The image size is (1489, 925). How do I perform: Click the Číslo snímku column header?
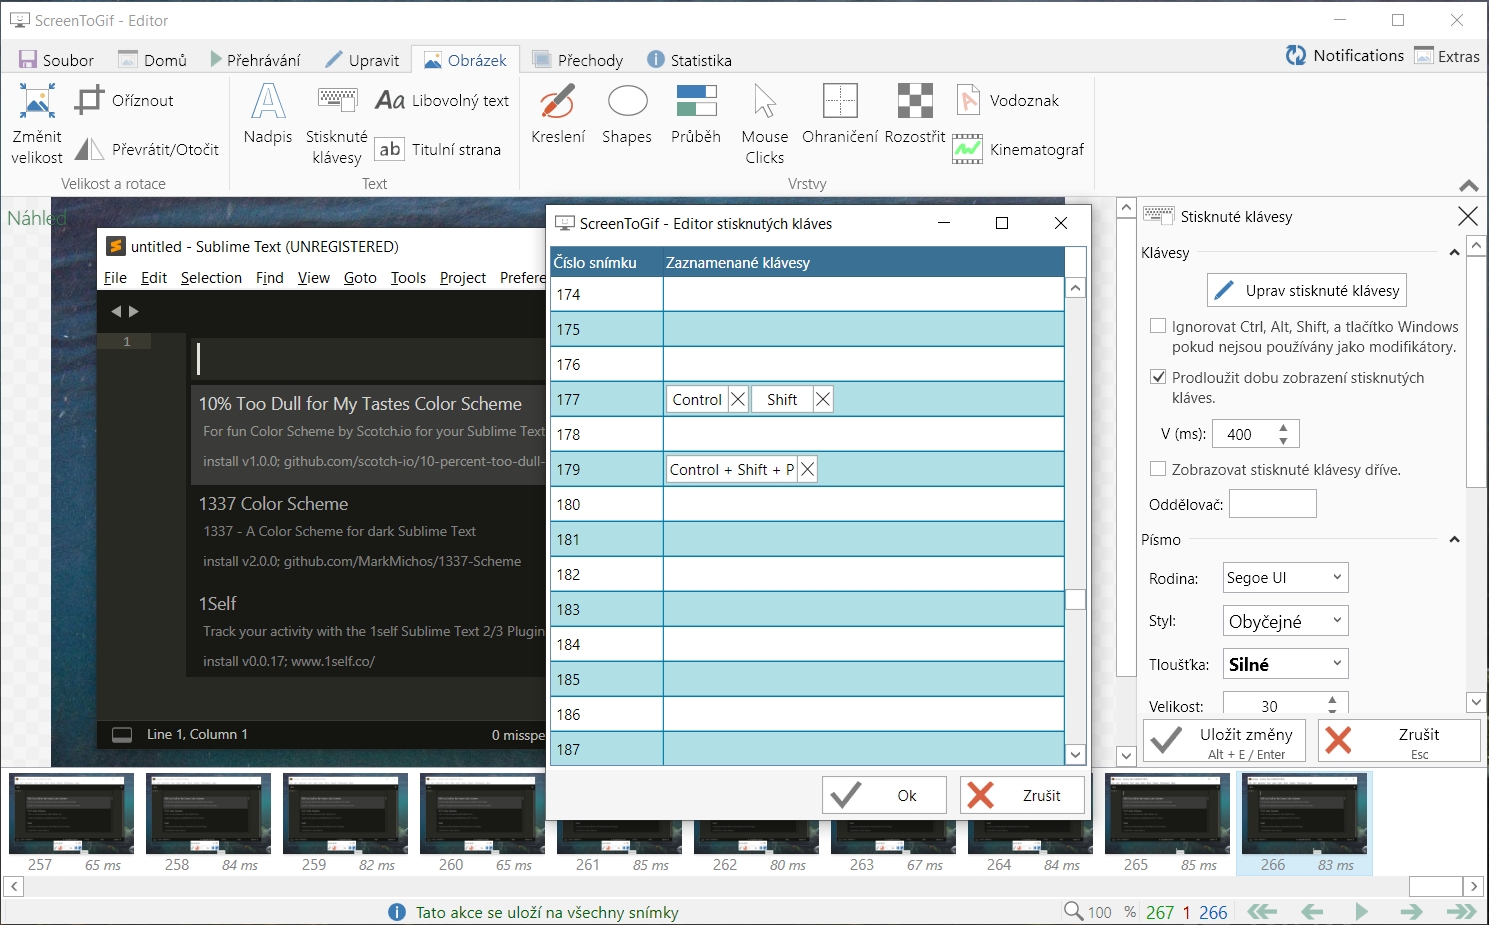point(607,262)
